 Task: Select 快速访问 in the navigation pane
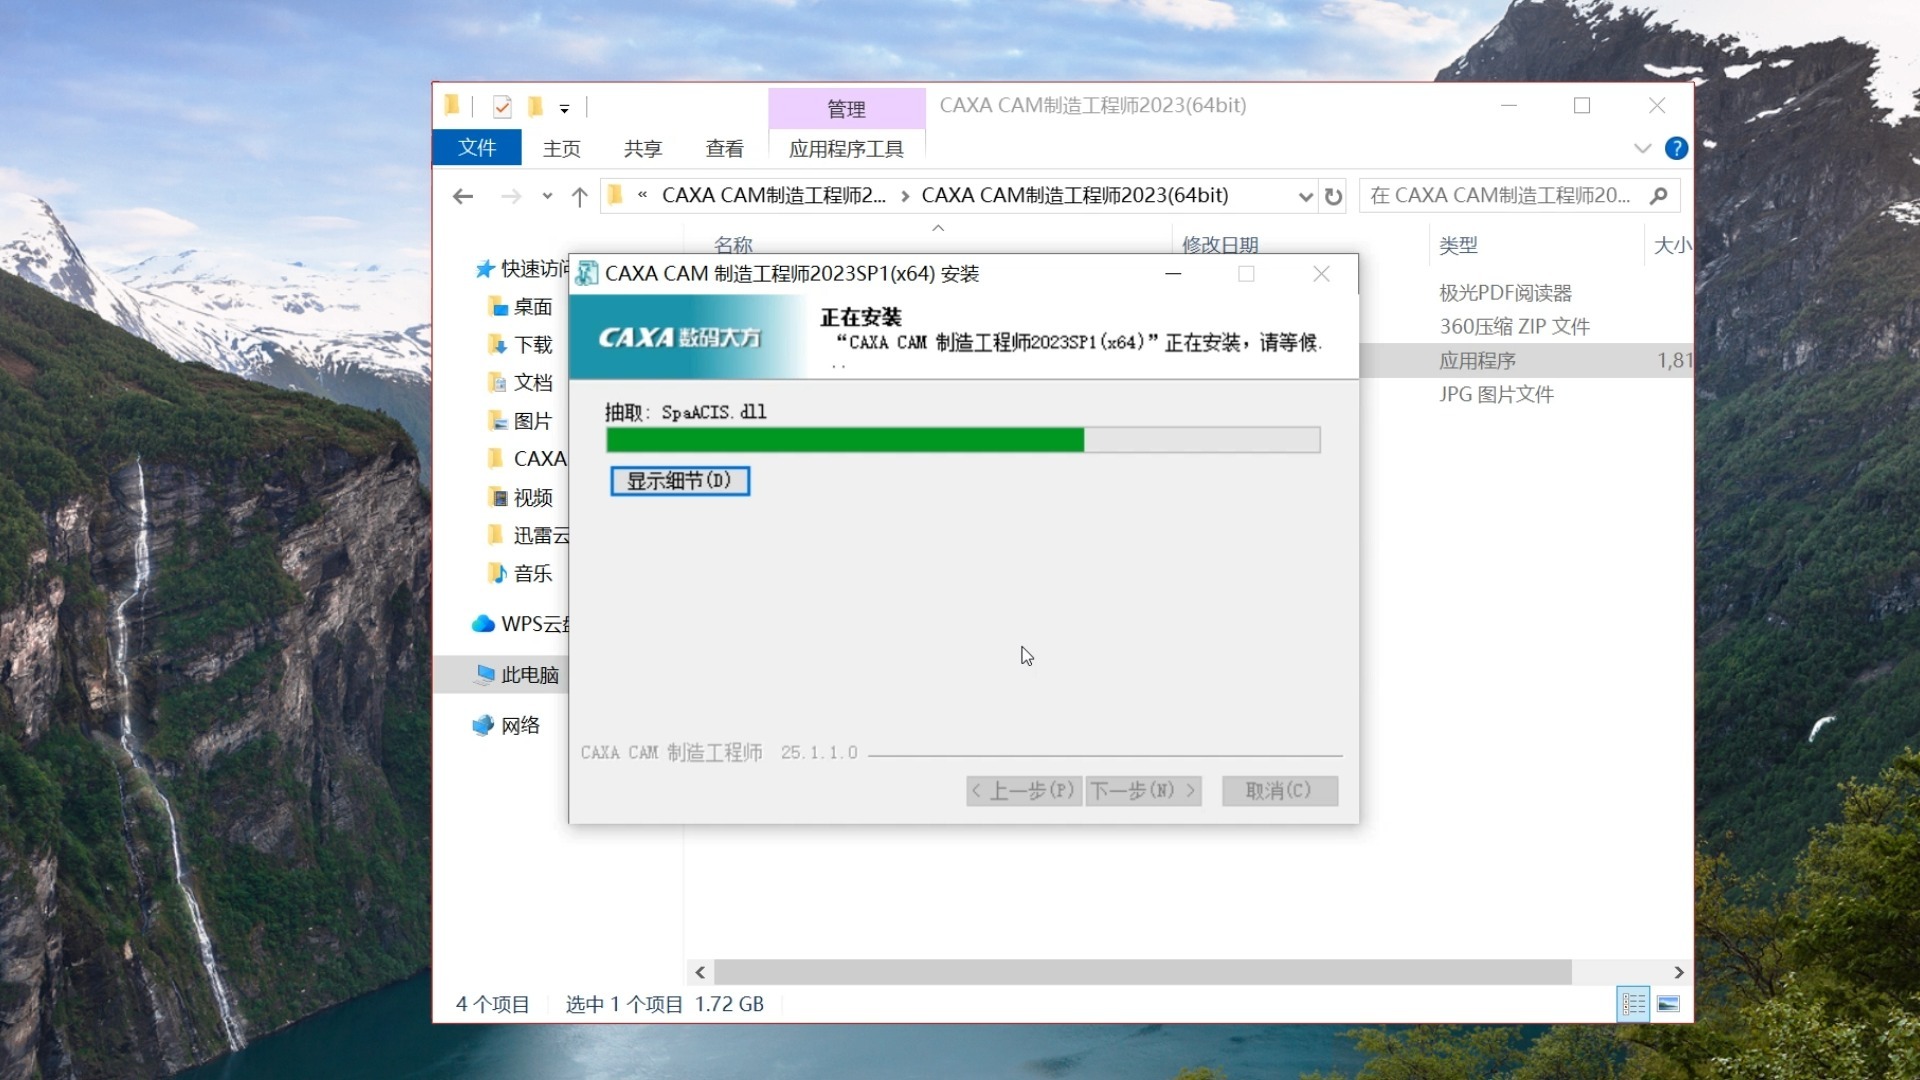[522, 269]
